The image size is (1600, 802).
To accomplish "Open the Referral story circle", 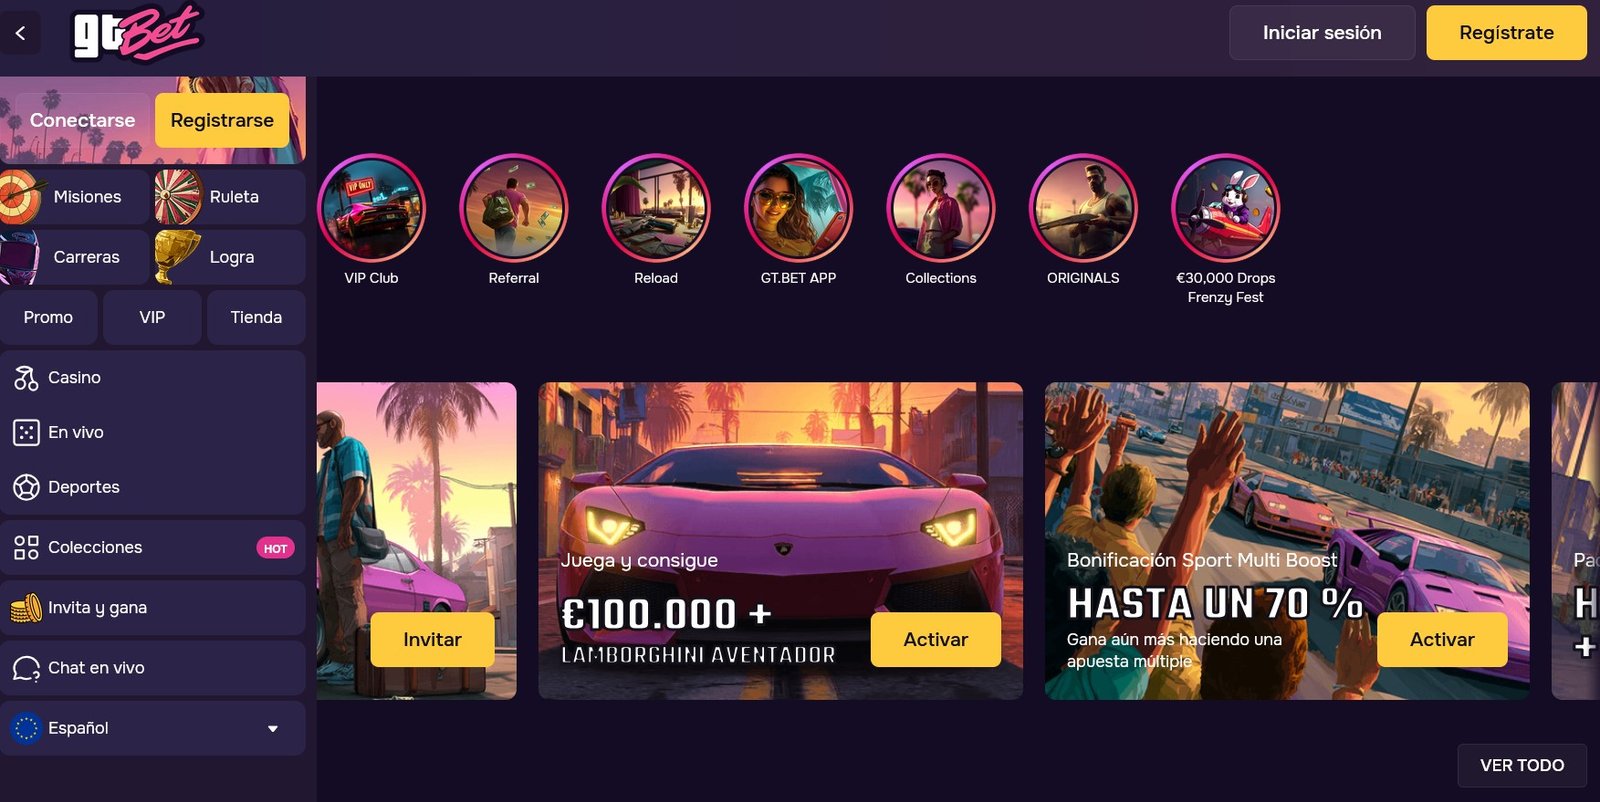I will [x=513, y=208].
